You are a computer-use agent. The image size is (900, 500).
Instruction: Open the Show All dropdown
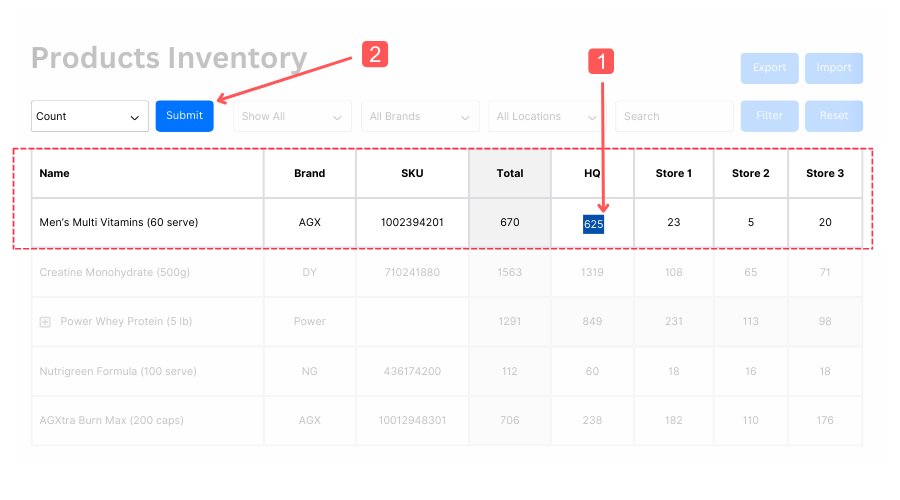(292, 116)
